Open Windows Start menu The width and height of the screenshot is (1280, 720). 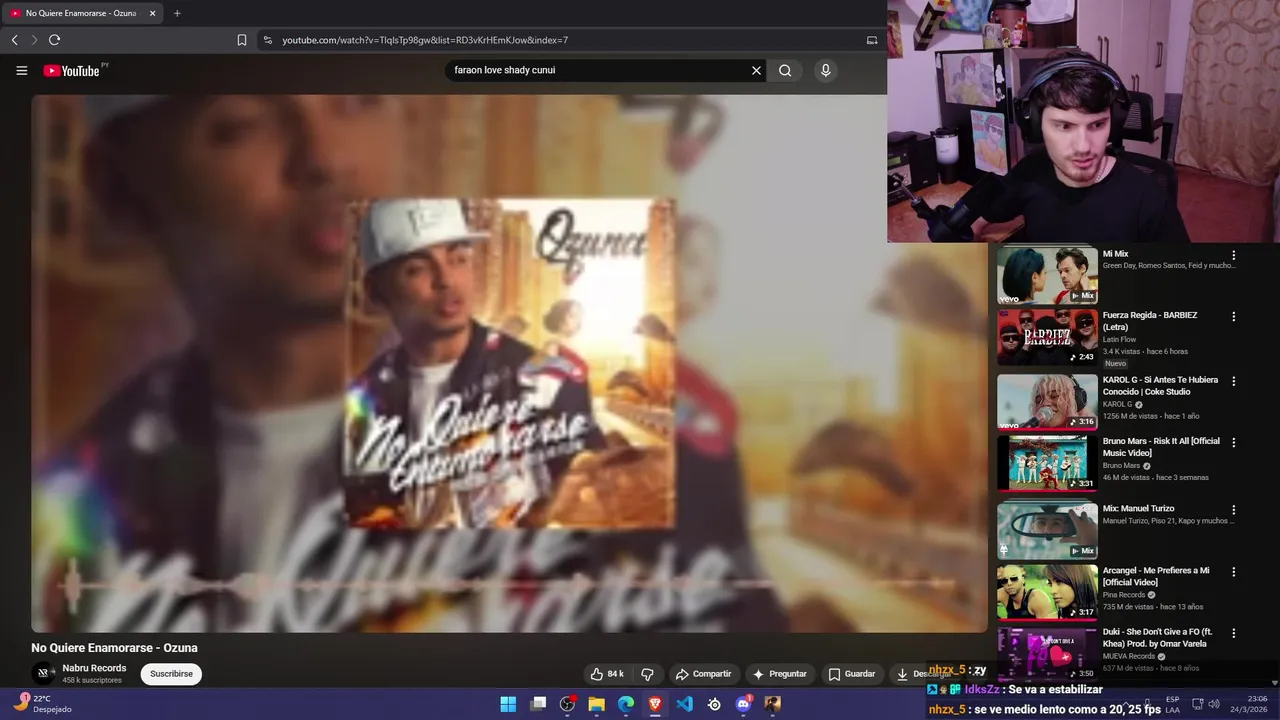coord(508,704)
